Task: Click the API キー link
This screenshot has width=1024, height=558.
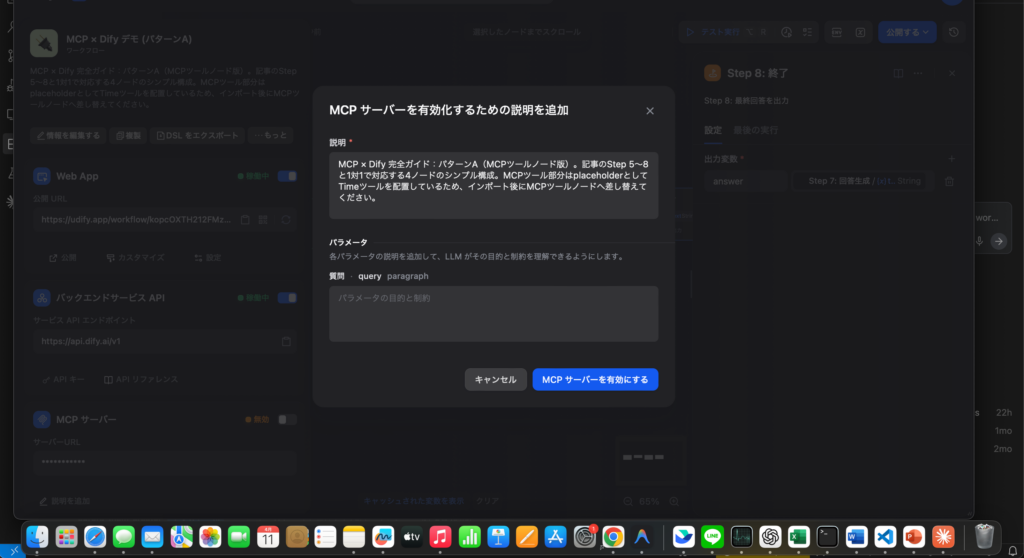Action: tap(63, 380)
